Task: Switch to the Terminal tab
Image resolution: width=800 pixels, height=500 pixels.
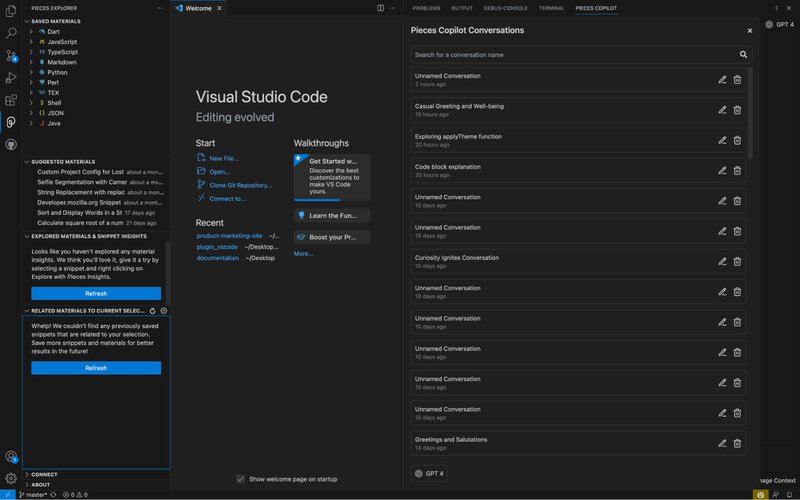Action: [552, 8]
